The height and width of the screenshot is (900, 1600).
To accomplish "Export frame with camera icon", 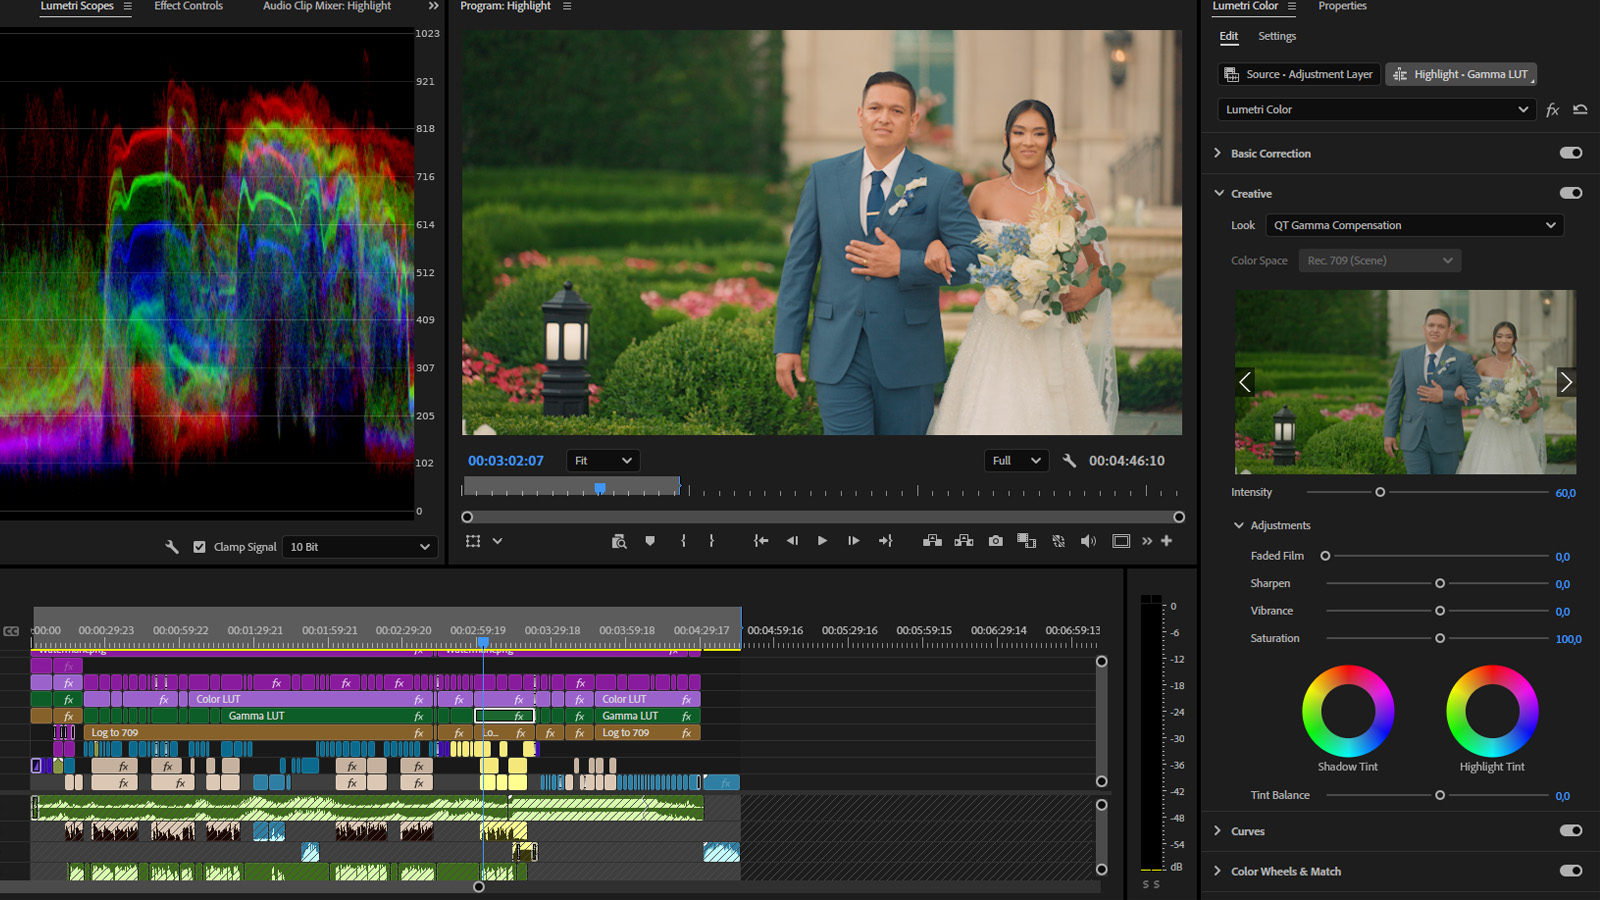I will 996,541.
